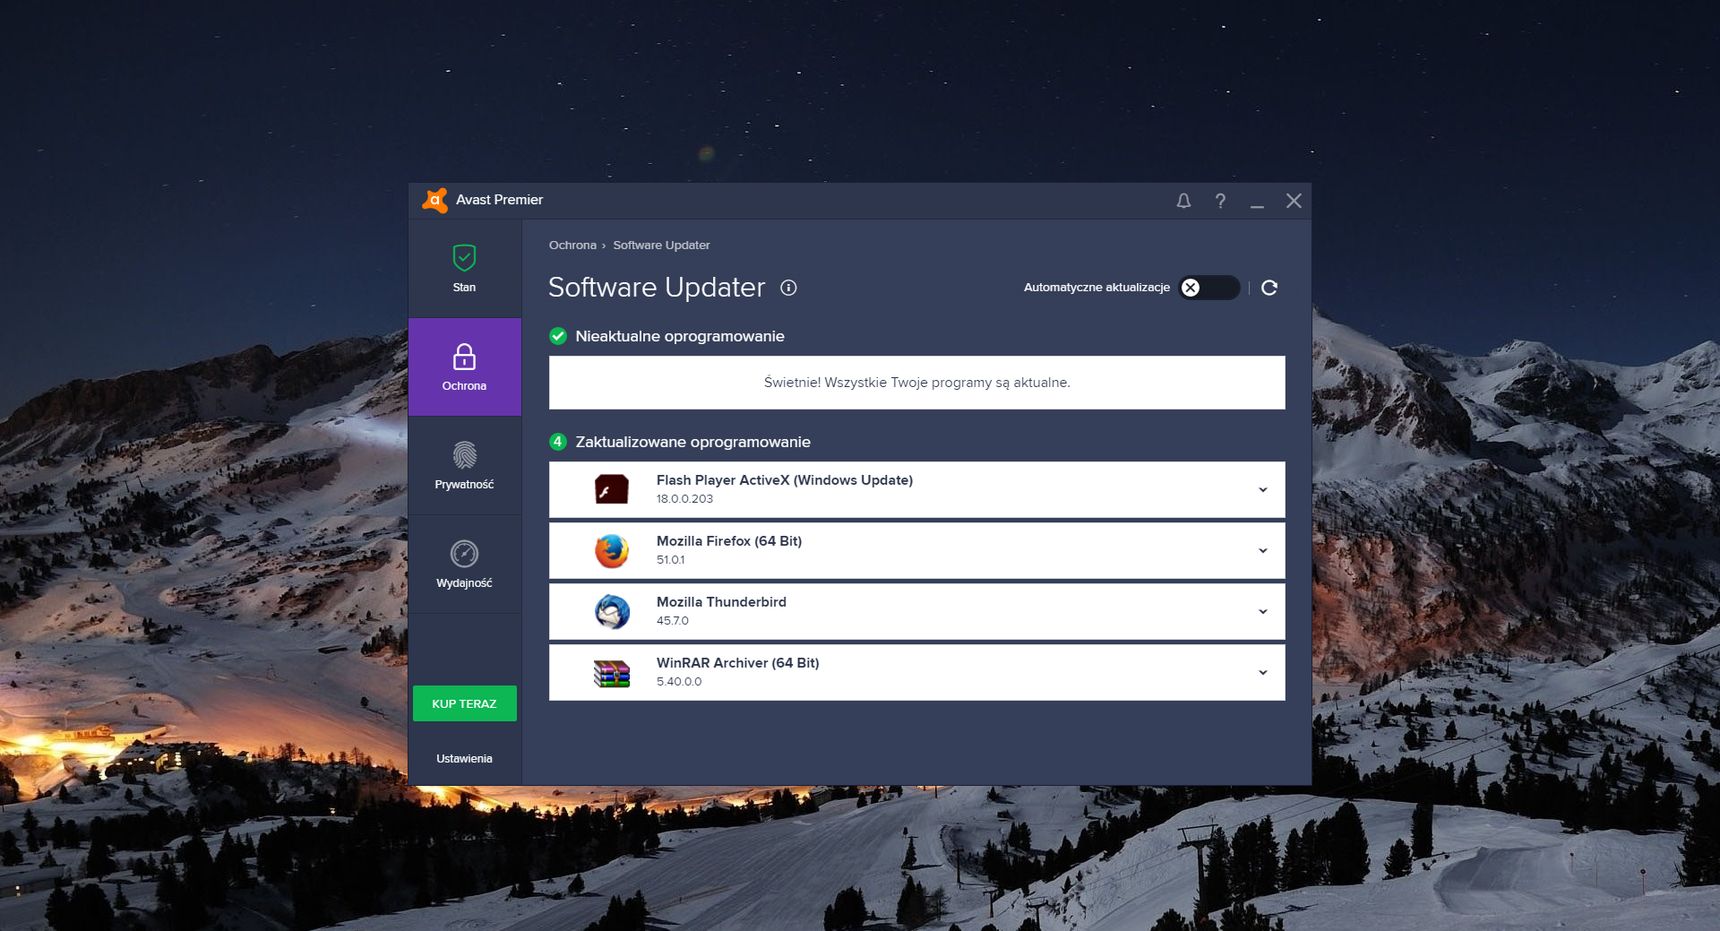Viewport: 1720px width, 931px height.
Task: Click version 18.0.0.203 text
Action: pyautogui.click(x=685, y=499)
